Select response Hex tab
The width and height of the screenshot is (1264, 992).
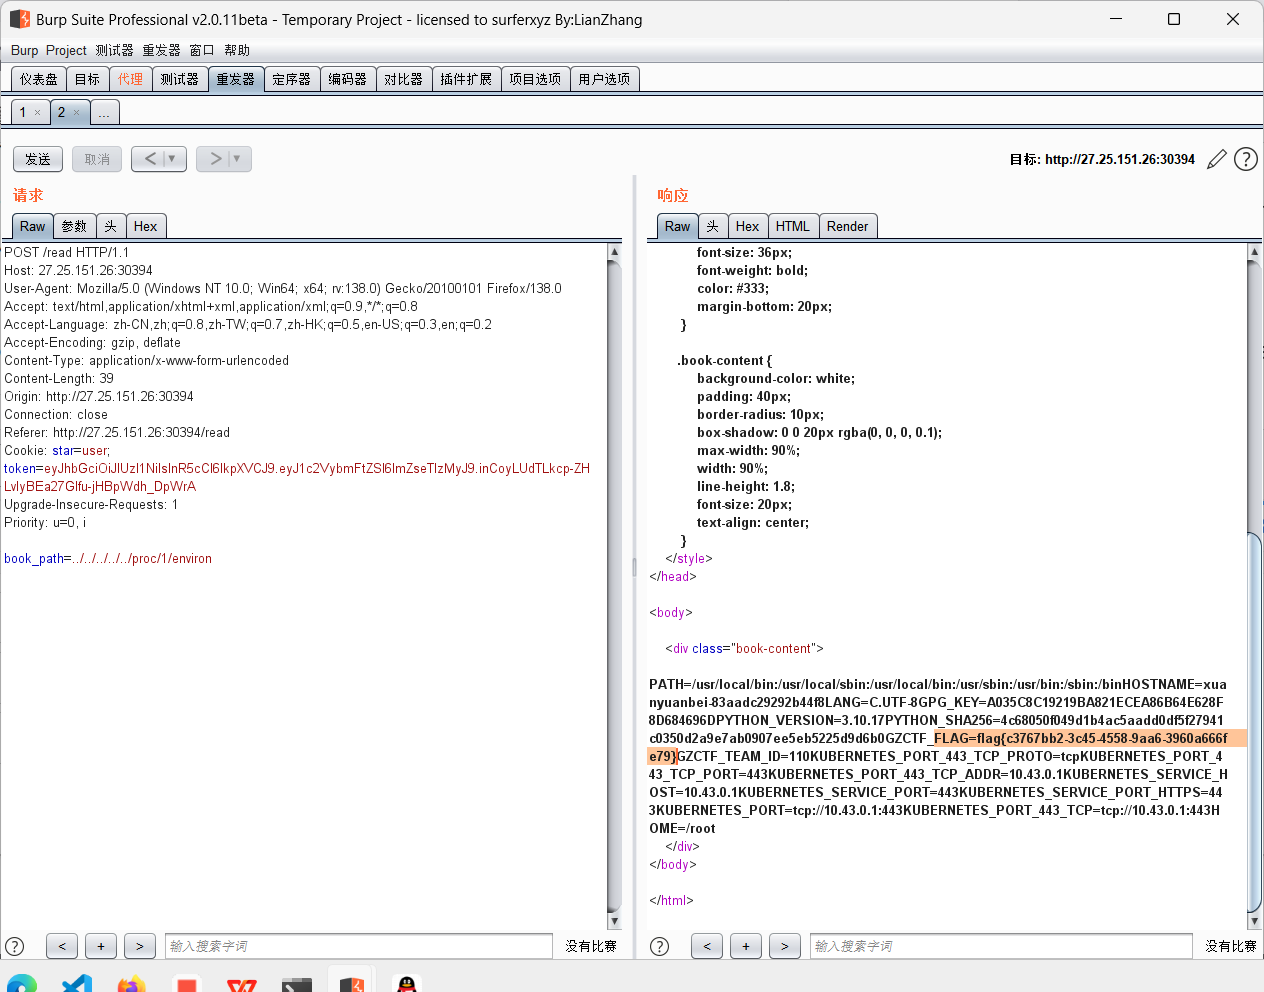tap(748, 226)
